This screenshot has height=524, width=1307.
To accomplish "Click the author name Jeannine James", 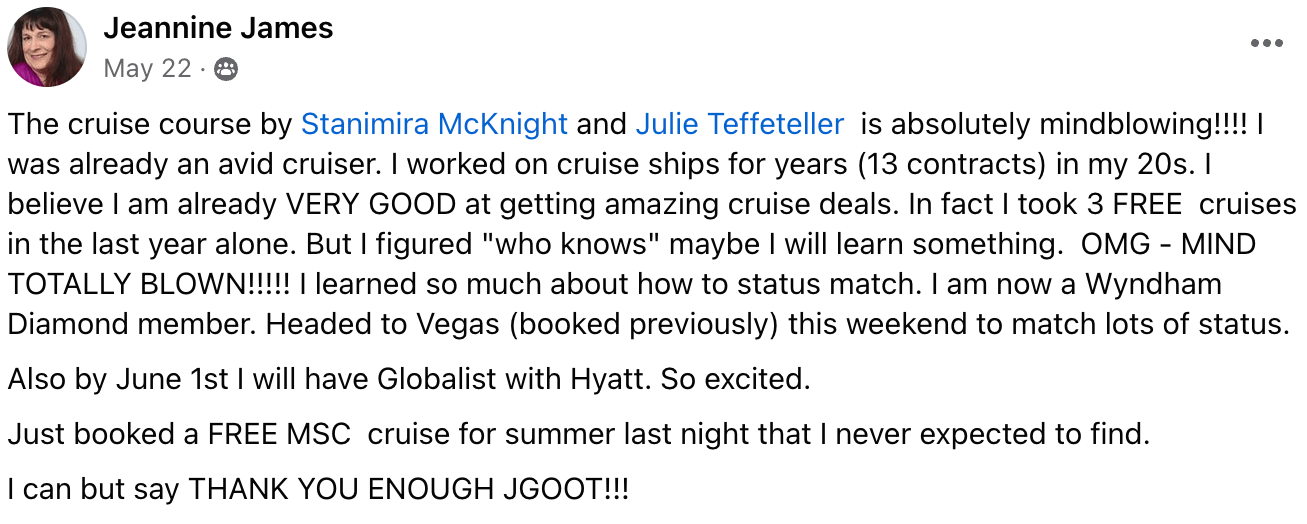I will pyautogui.click(x=218, y=29).
